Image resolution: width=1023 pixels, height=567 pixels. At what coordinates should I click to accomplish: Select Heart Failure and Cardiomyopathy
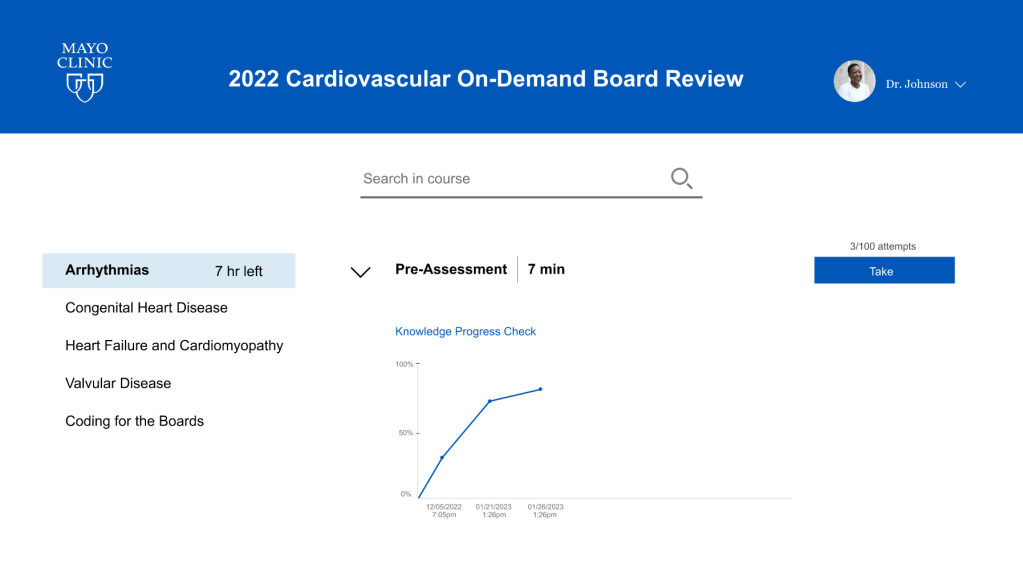coord(174,346)
